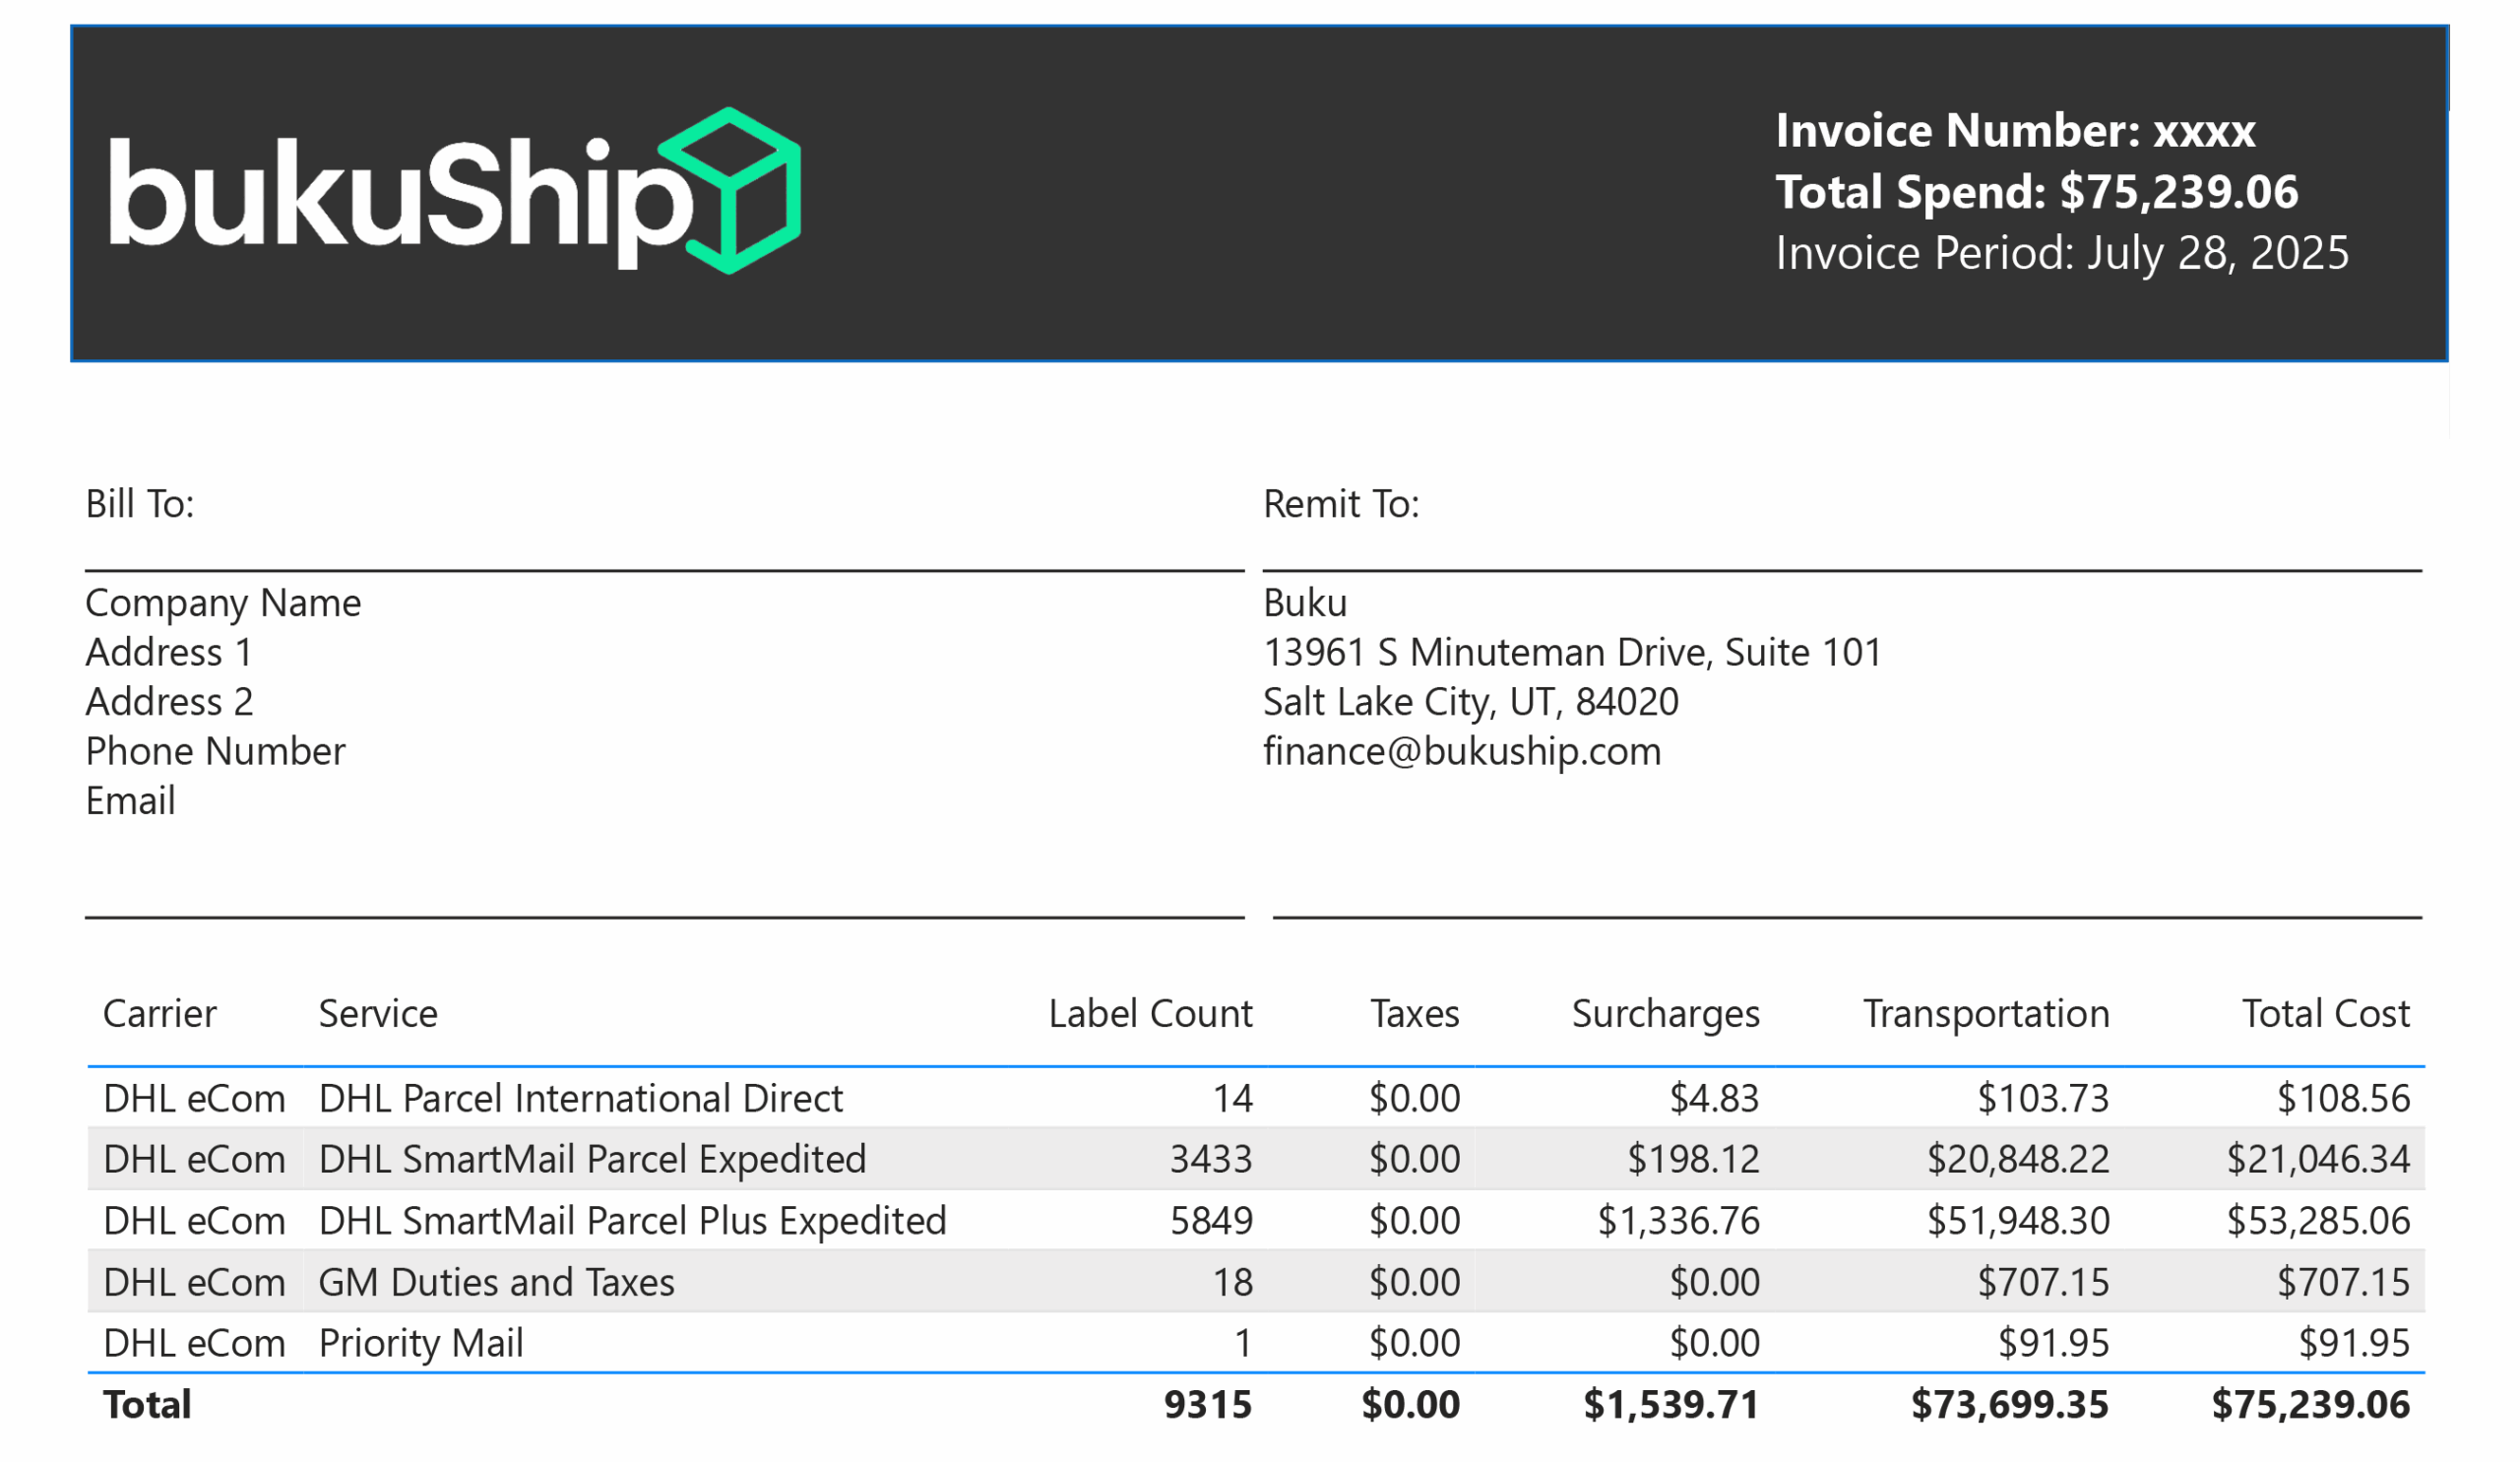Viewport: 2520px width, 1462px height.
Task: Click the Bill To: label
Action: click(x=140, y=504)
